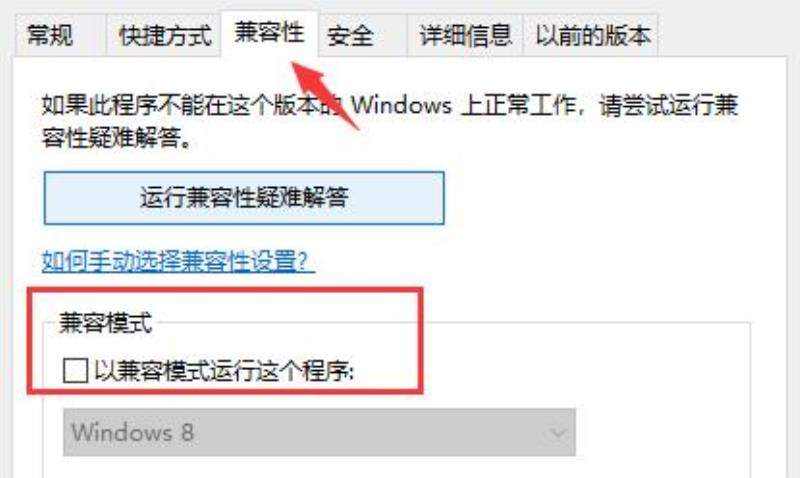Click the grayed-out Windows 8 text
The image size is (800, 478).
click(x=133, y=433)
